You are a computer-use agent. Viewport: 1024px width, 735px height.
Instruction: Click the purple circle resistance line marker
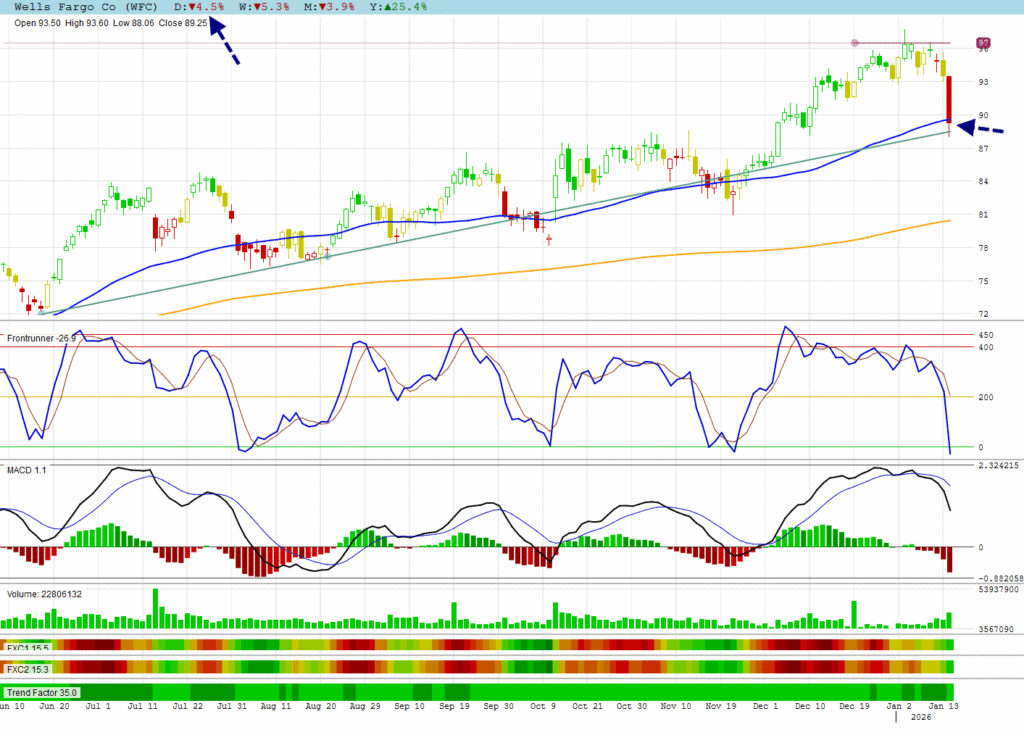click(x=854, y=43)
